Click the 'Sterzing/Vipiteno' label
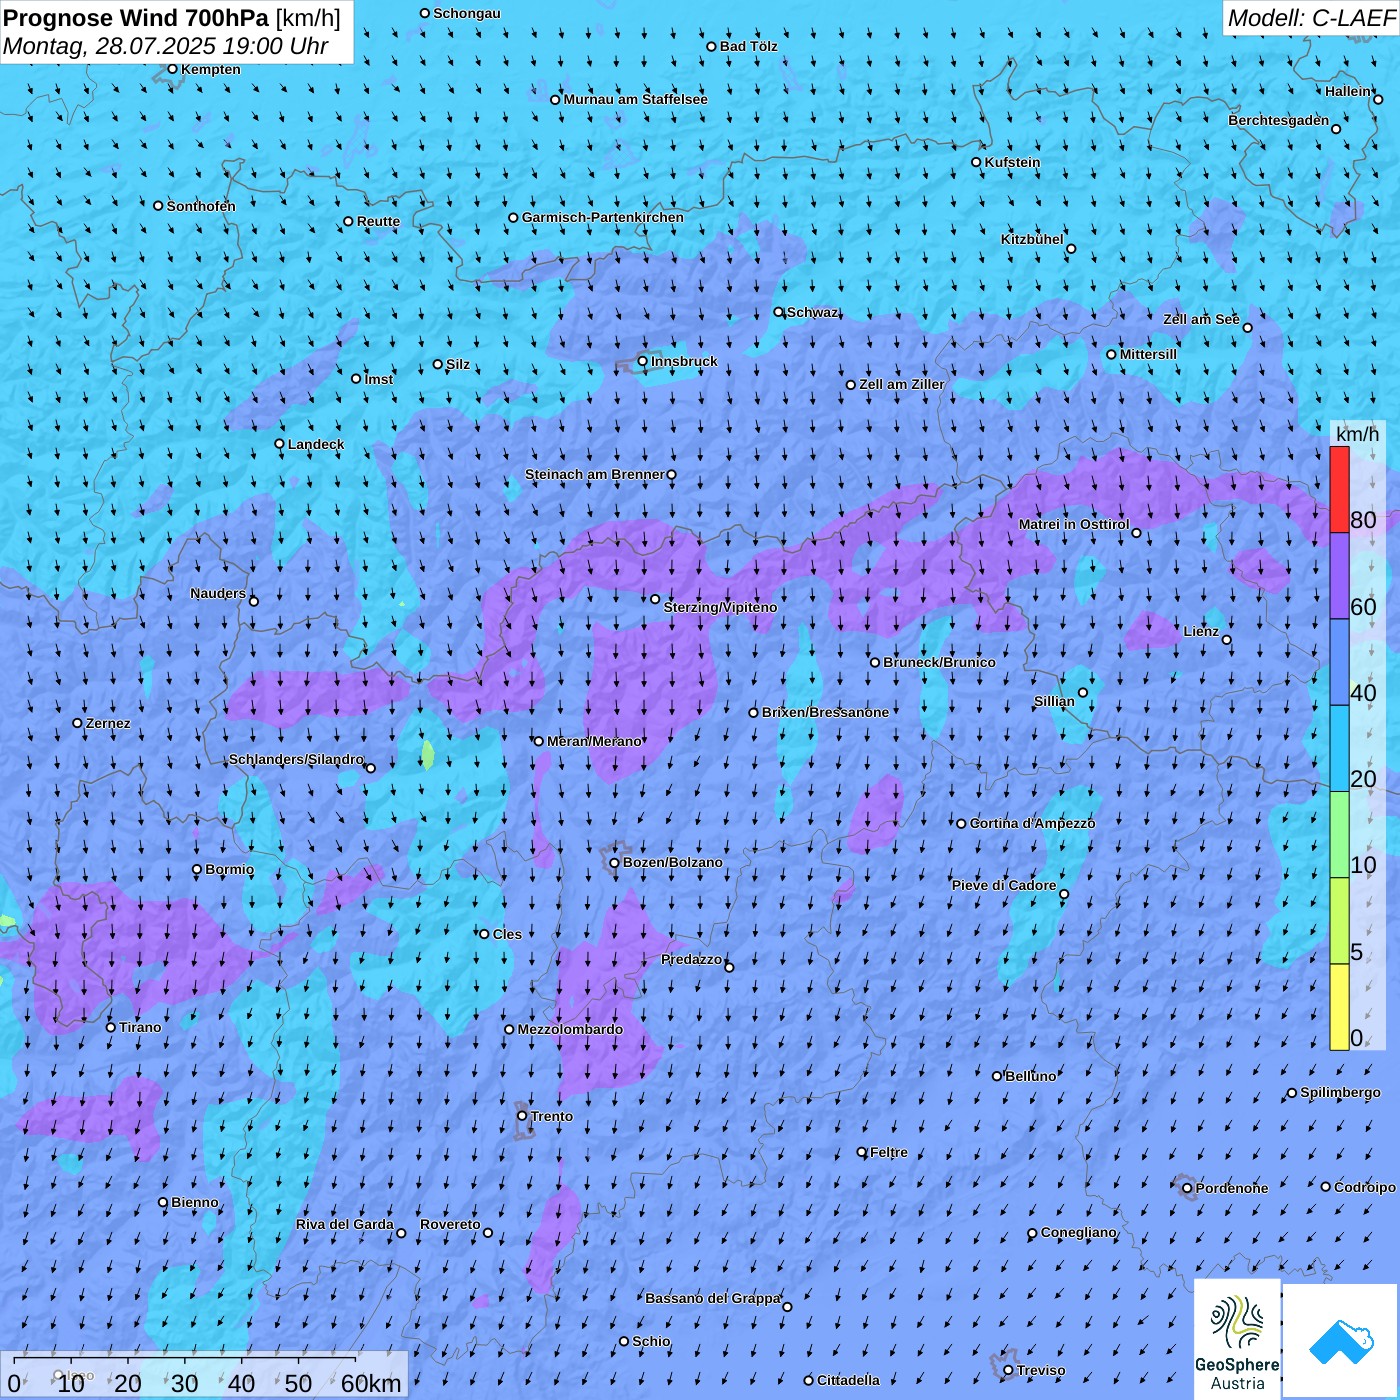The image size is (1400, 1400). [x=720, y=607]
